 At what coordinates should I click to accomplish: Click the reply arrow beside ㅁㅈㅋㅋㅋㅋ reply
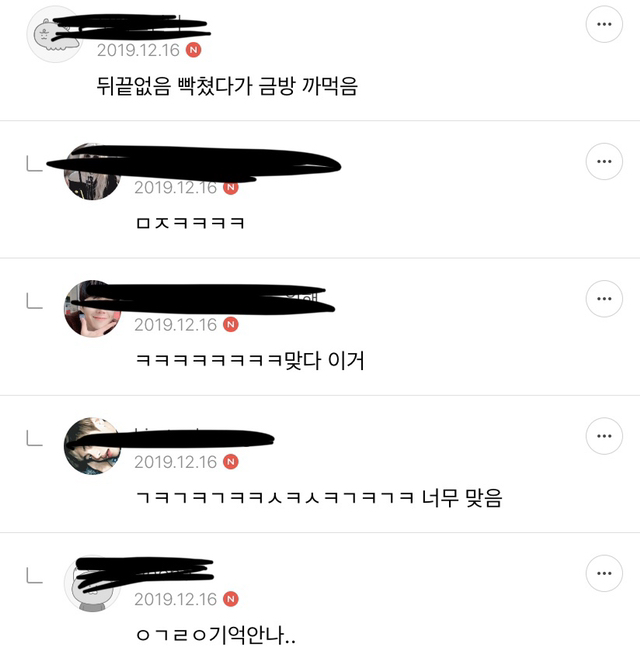pyautogui.click(x=34, y=164)
